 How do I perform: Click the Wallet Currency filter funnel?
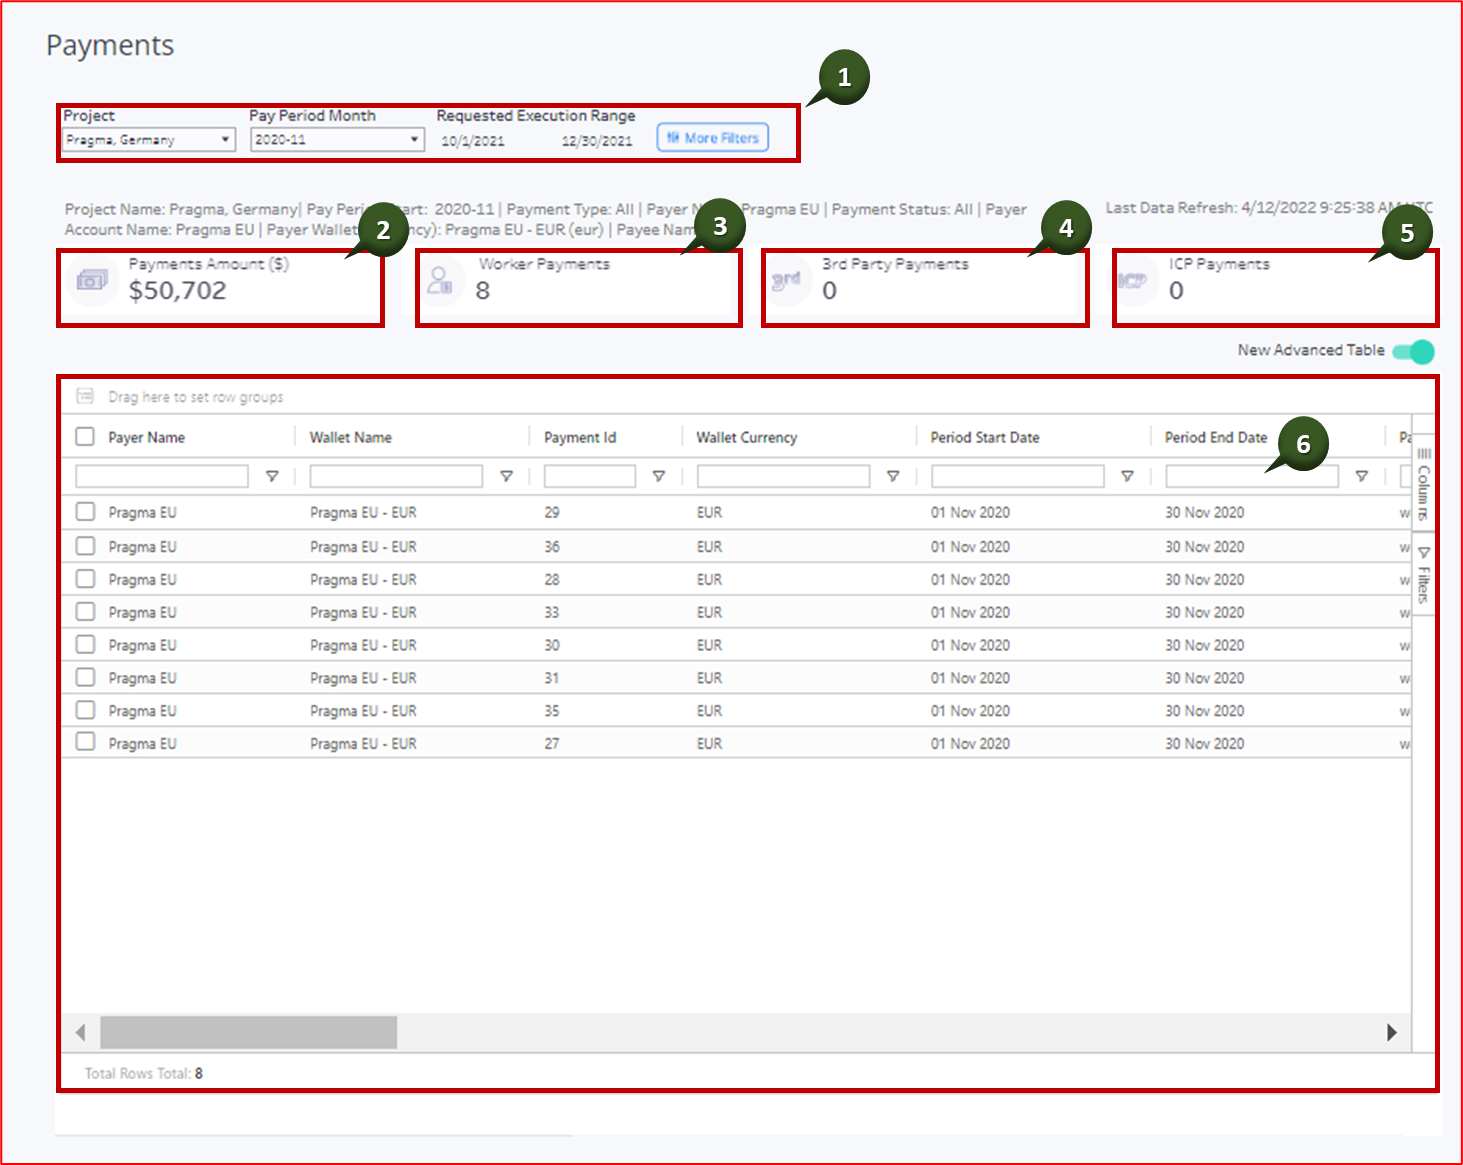click(892, 477)
